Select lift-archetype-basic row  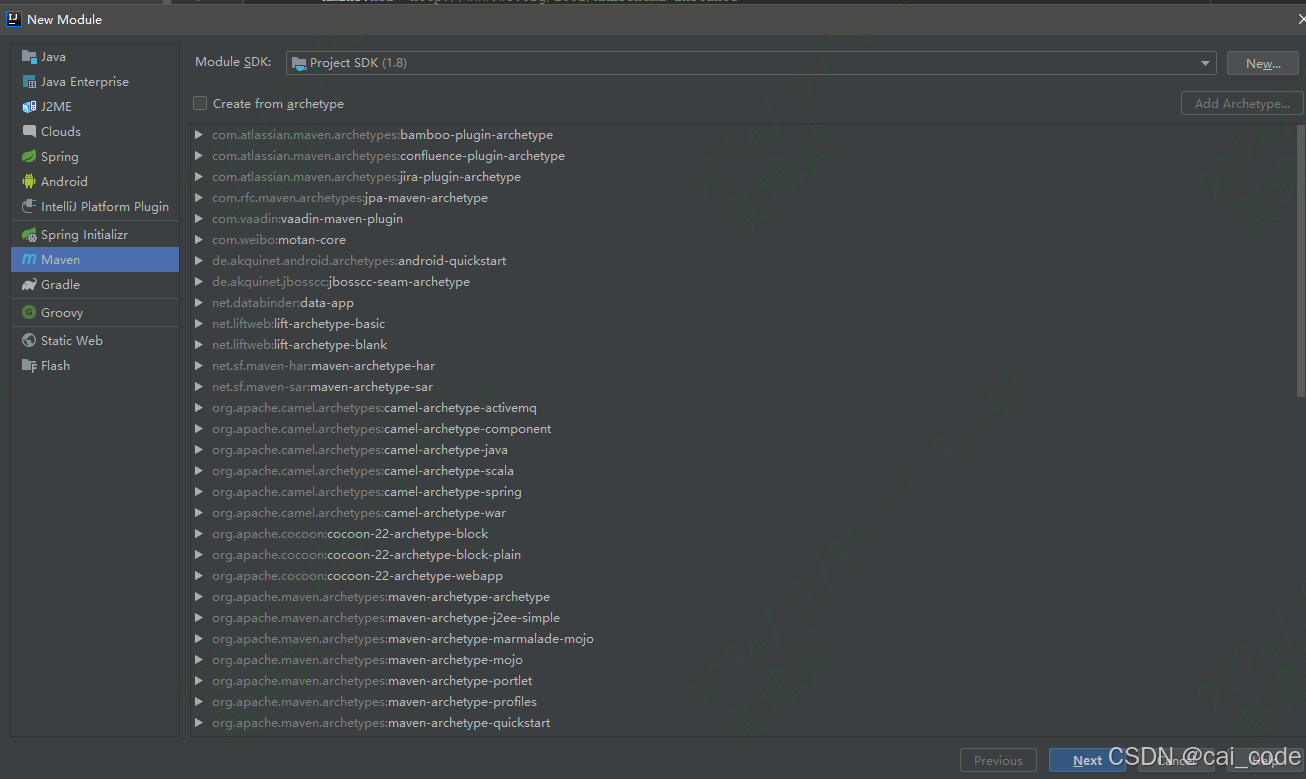pyautogui.click(x=743, y=324)
